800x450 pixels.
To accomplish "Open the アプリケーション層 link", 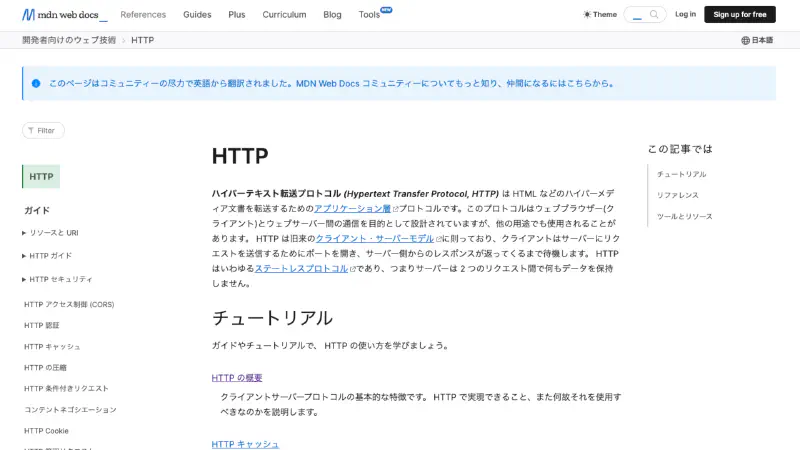I will 352,209.
